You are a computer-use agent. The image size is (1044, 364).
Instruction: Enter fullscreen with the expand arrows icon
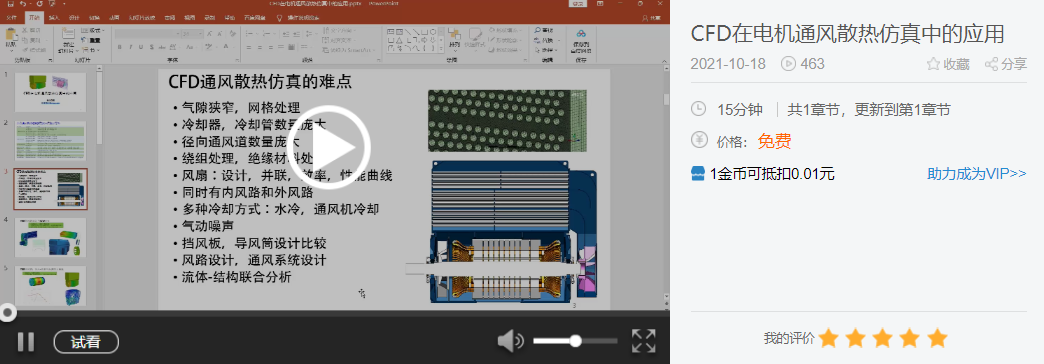(x=643, y=341)
